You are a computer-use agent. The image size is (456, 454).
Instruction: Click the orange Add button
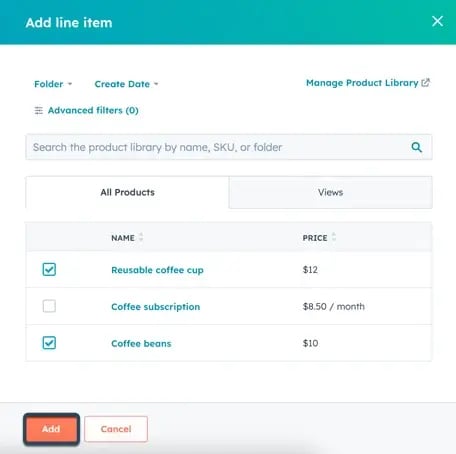coord(51,429)
